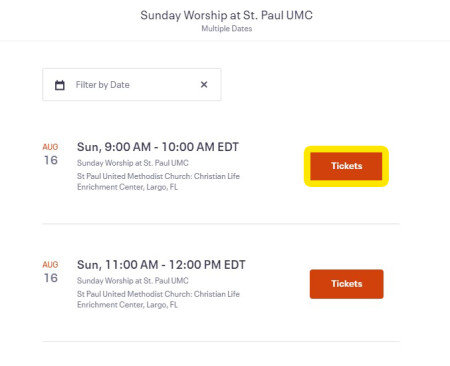Click the day number 16 beside the 9:00 AM event

tap(51, 160)
